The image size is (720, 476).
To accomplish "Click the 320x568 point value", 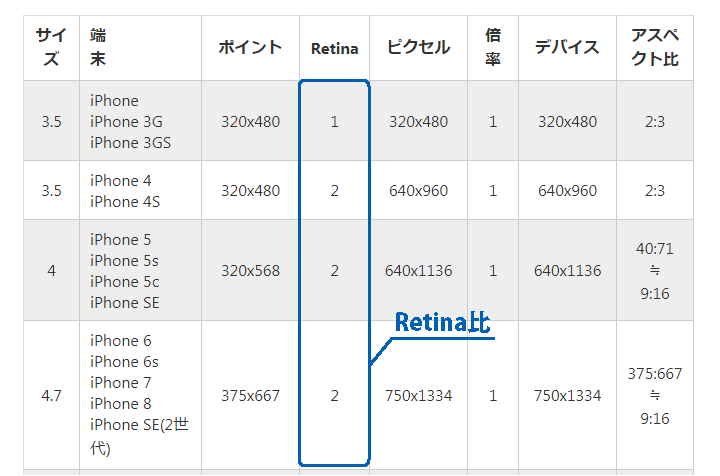I will (250, 271).
